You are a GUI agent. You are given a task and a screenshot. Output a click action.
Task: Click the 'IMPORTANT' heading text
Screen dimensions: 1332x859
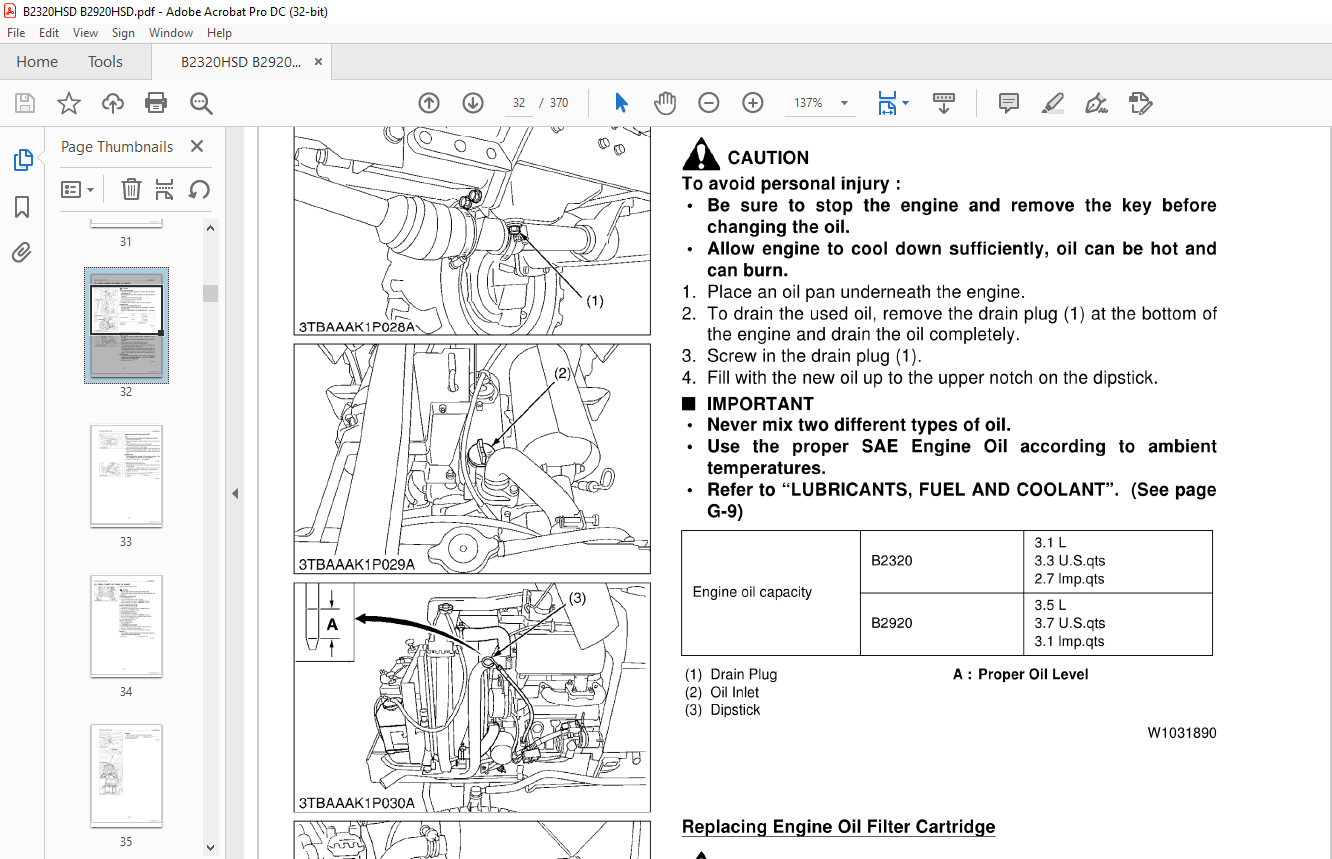point(760,404)
